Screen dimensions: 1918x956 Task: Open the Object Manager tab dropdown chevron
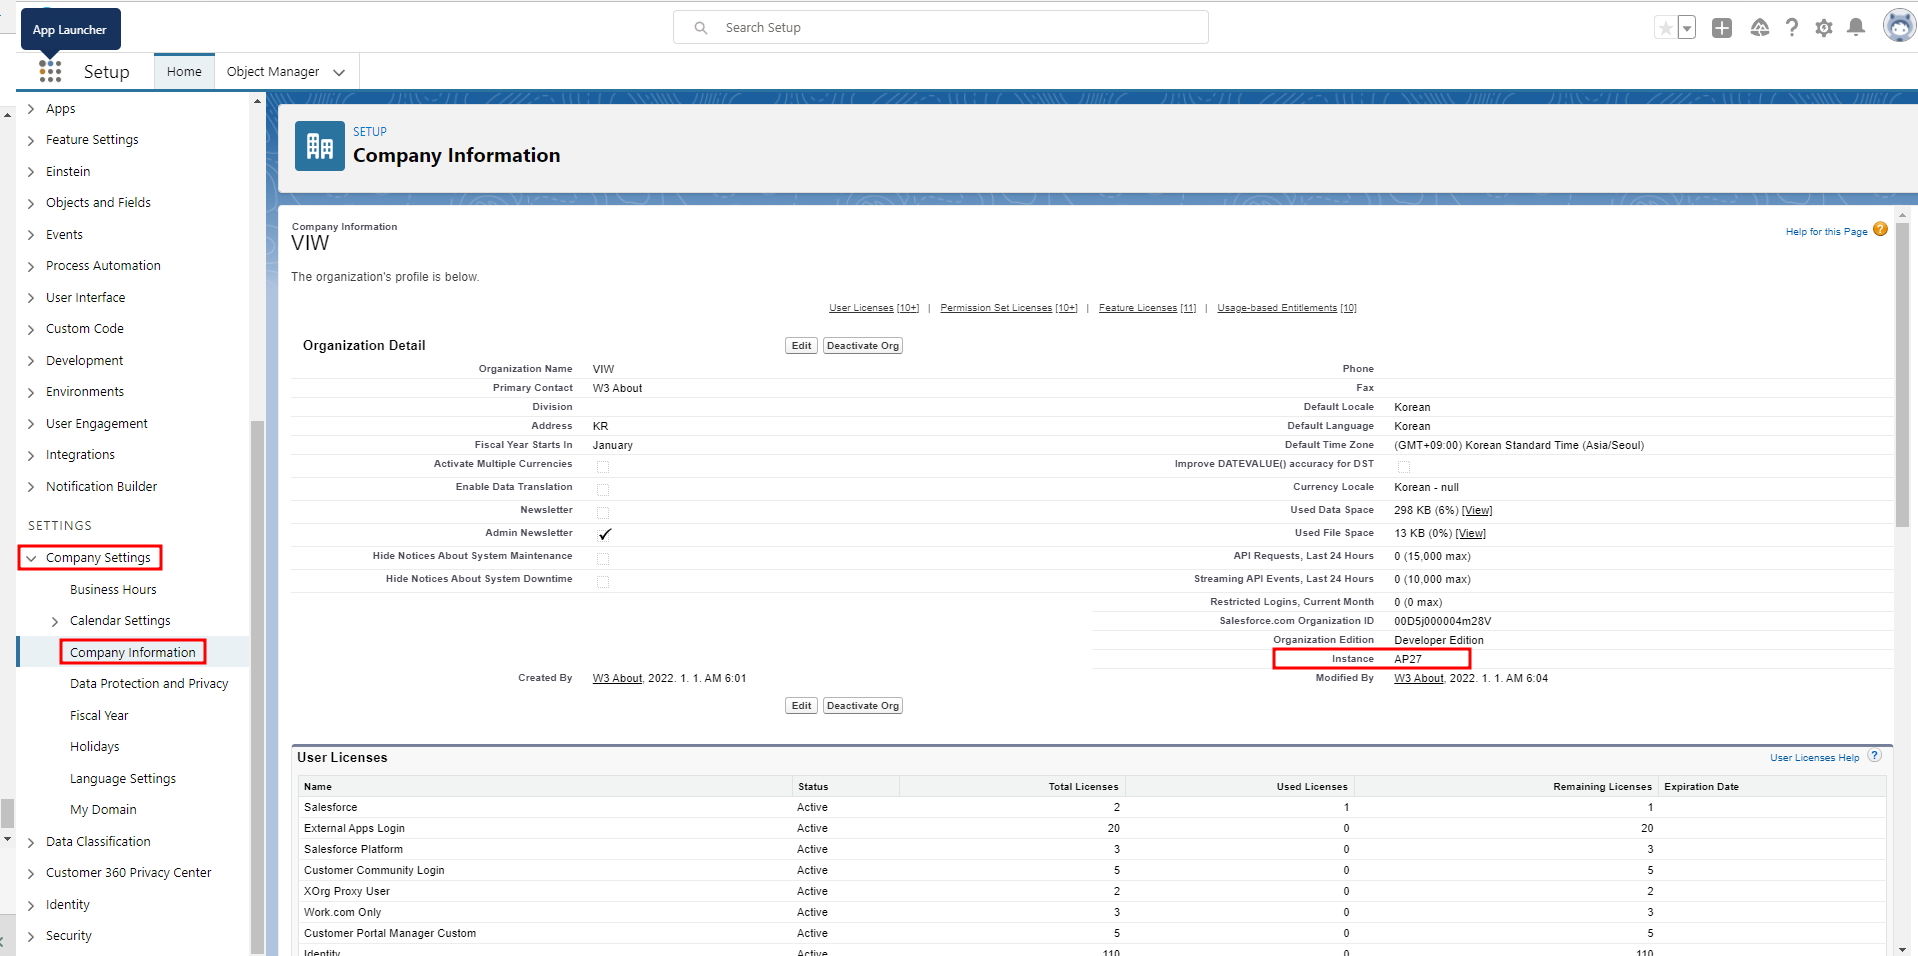point(339,72)
